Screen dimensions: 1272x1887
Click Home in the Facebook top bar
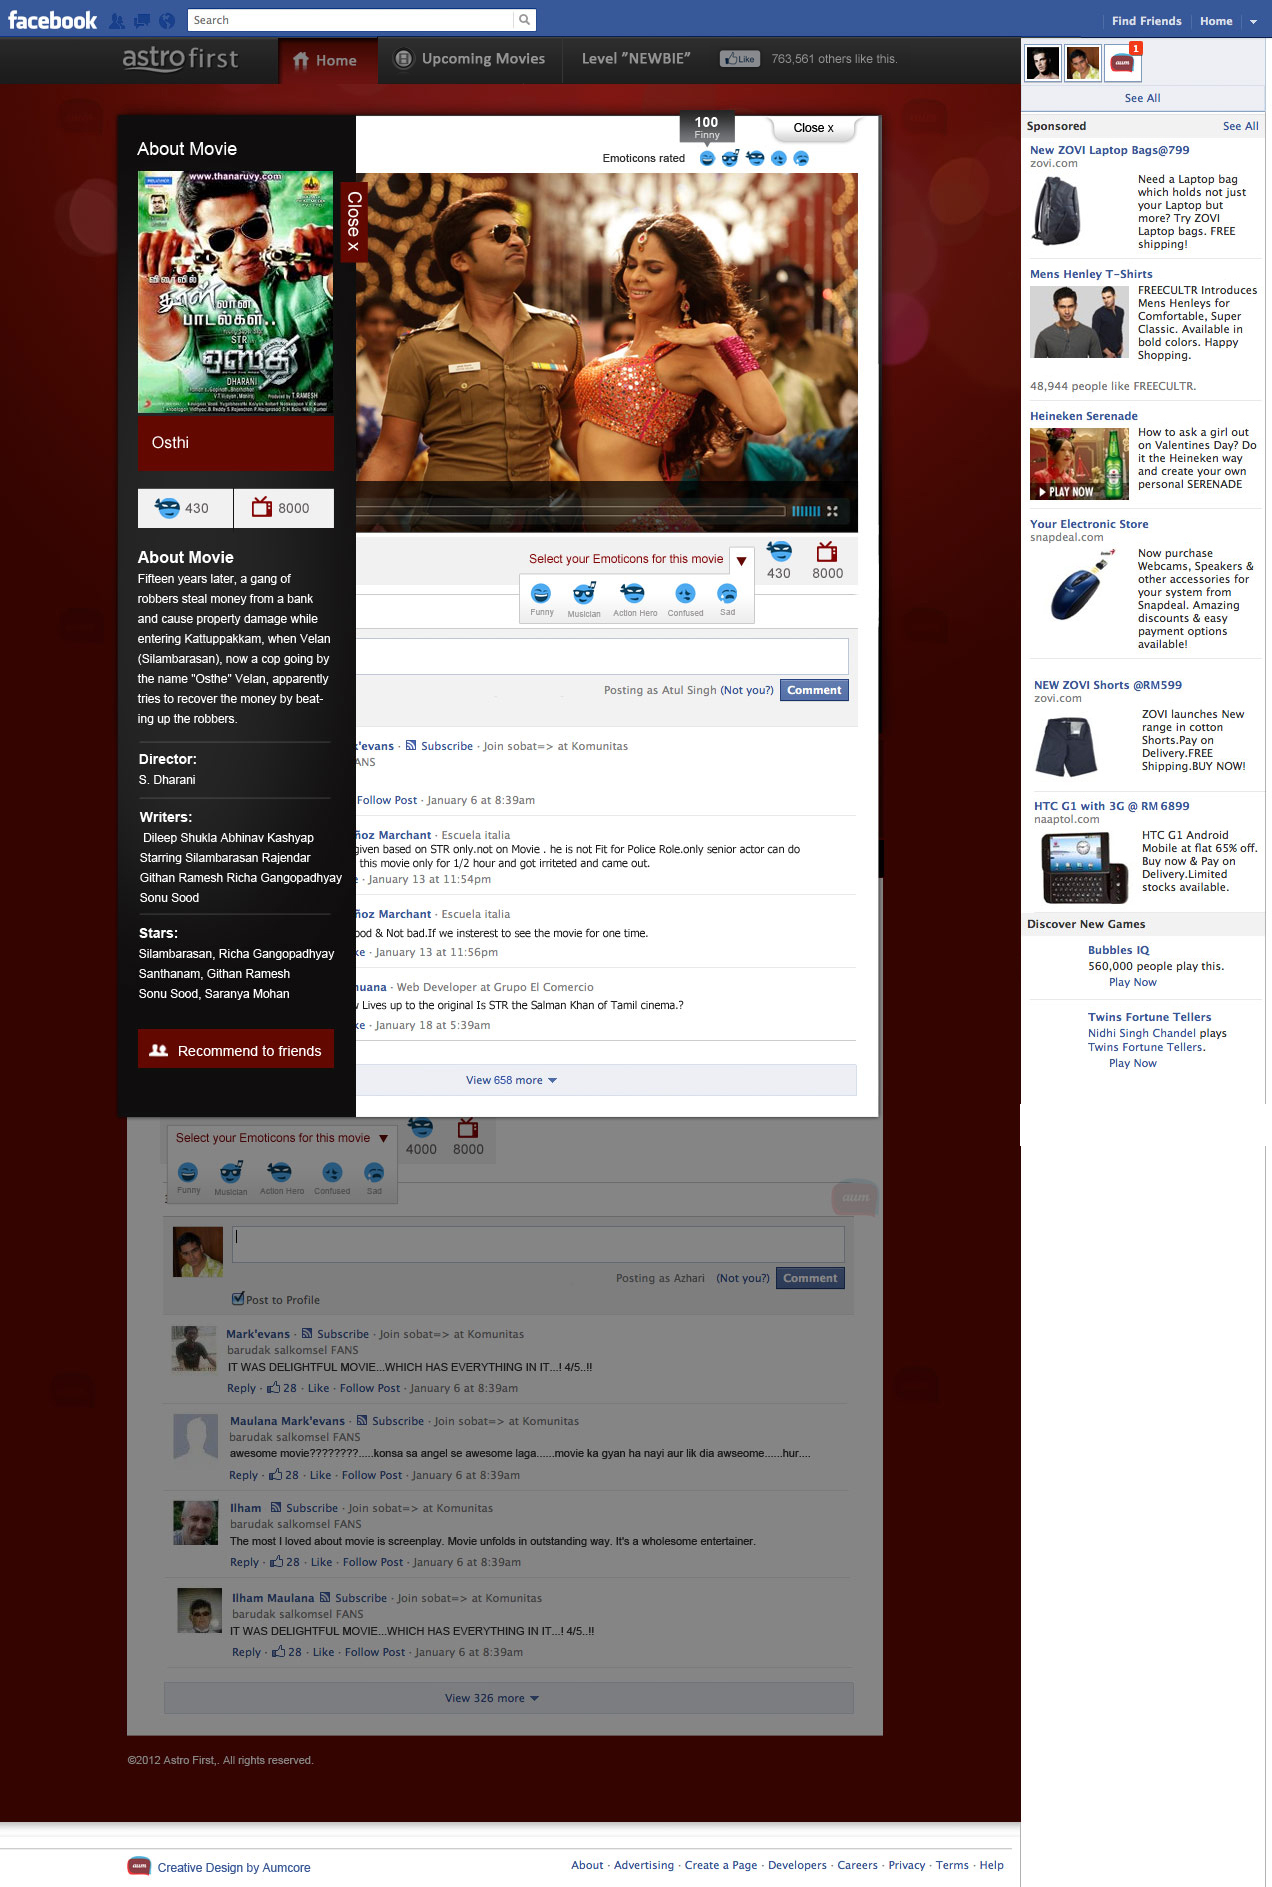click(1216, 21)
